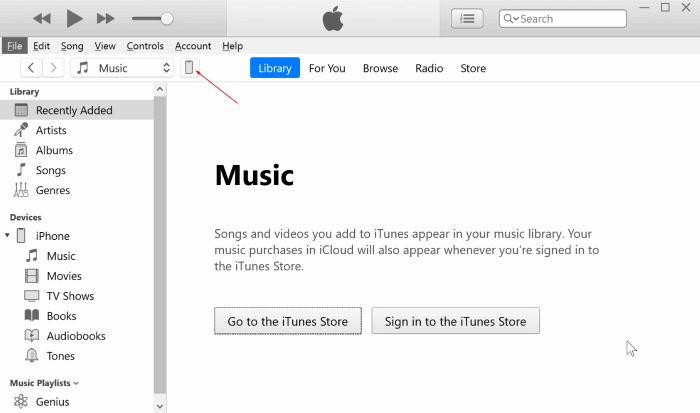This screenshot has height=413, width=700.
Task: Open the Up Next list view icon
Action: click(x=466, y=18)
